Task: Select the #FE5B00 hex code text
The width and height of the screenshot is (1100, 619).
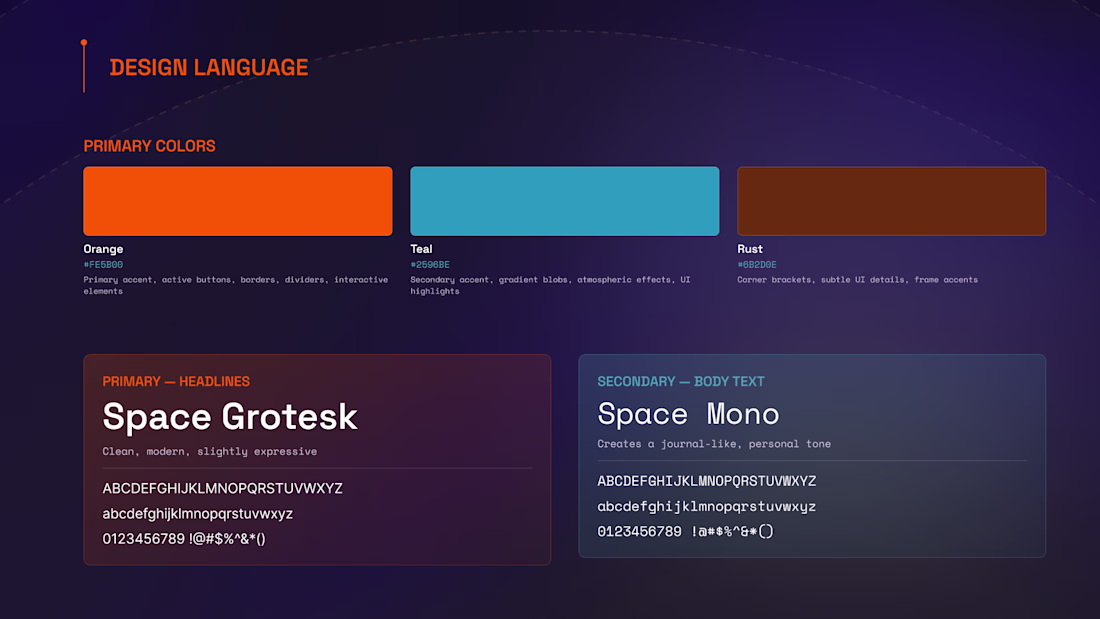Action: [103, 265]
